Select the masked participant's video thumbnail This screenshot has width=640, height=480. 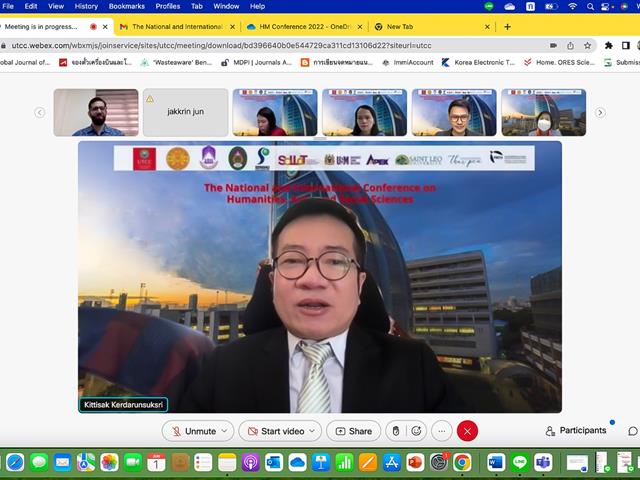(544, 112)
